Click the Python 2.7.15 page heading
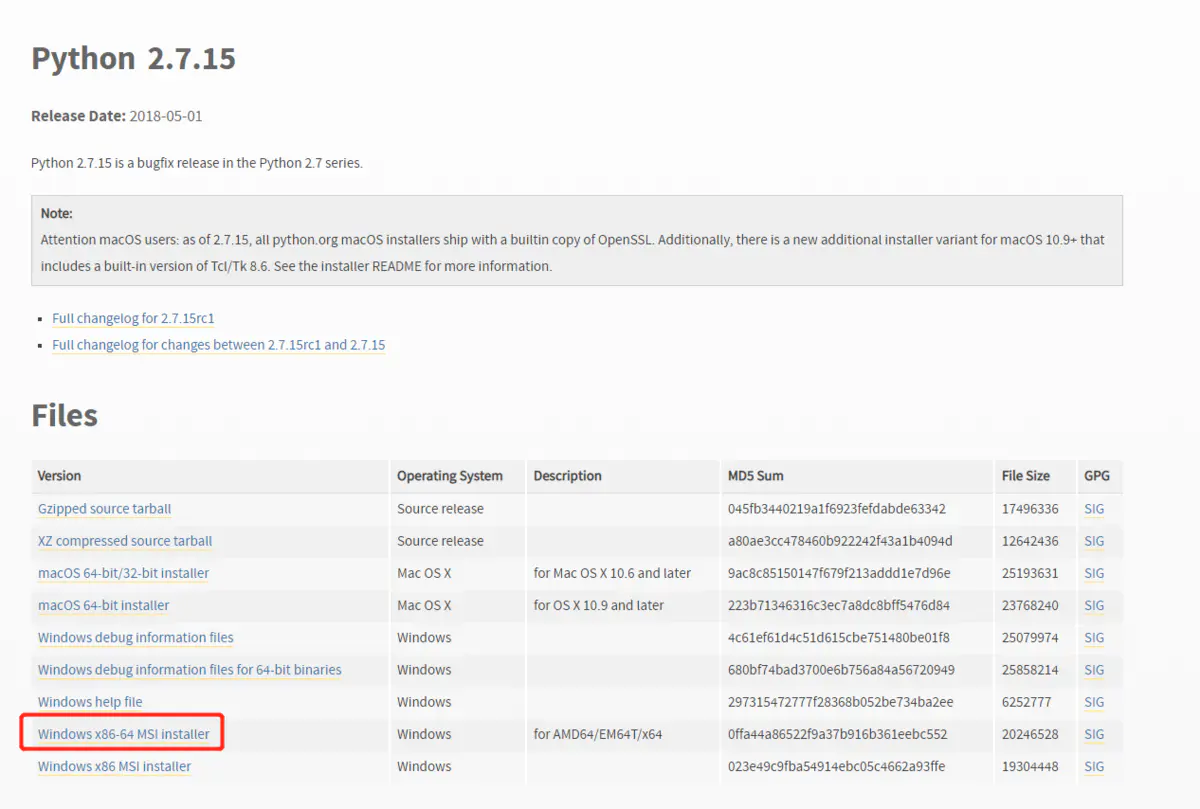Screen dimensions: 1200x809 coord(133,59)
